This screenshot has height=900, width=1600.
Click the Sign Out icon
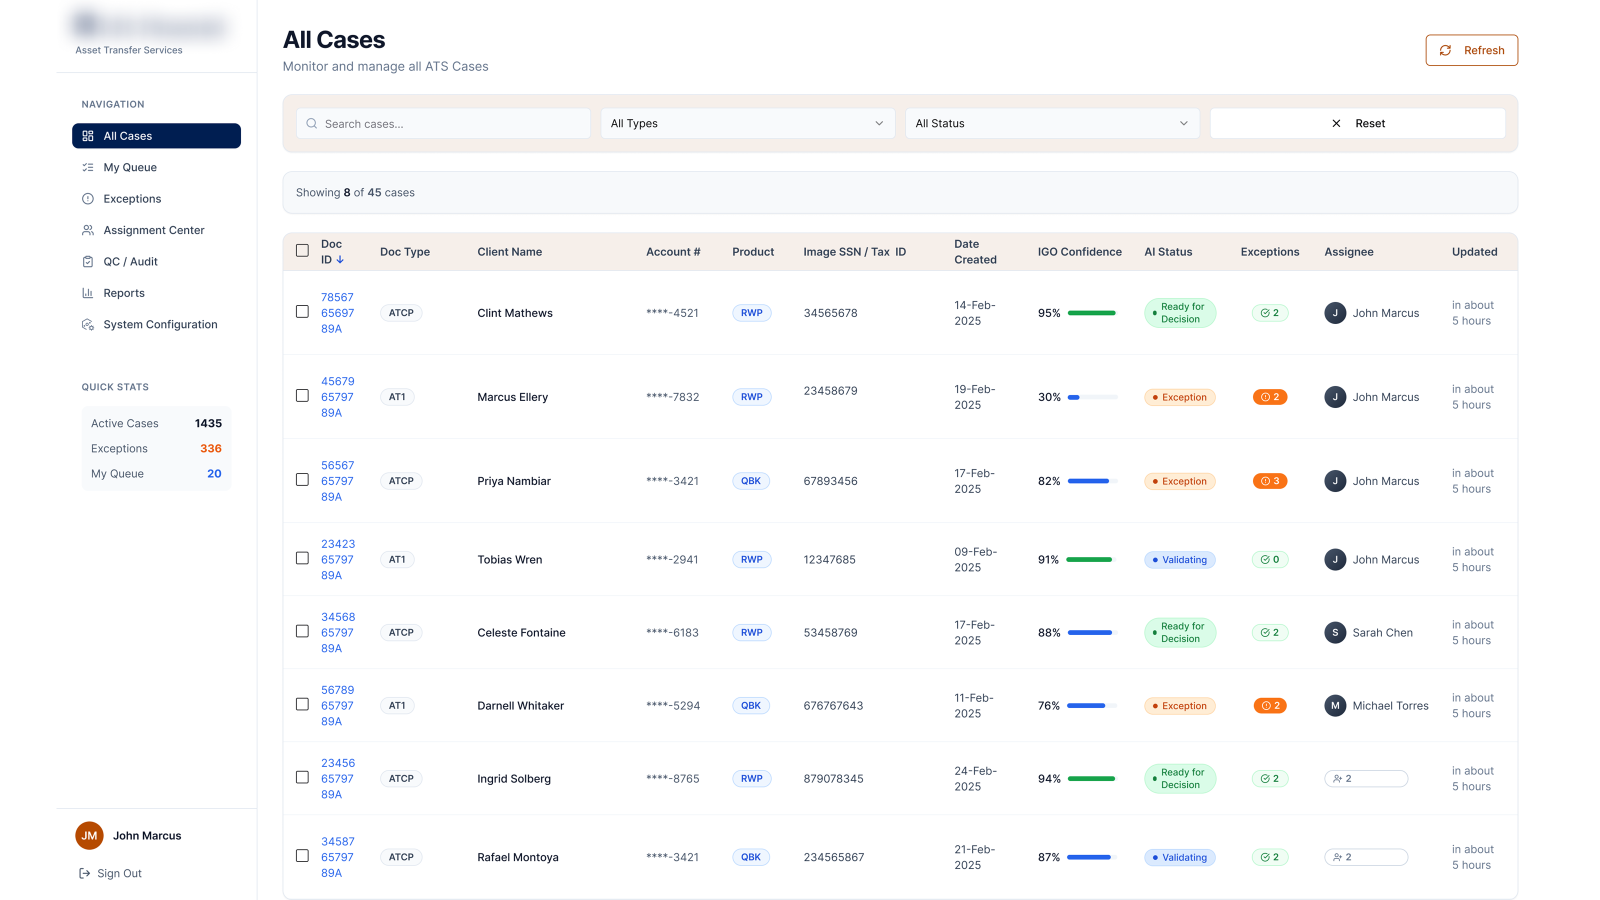(85, 874)
